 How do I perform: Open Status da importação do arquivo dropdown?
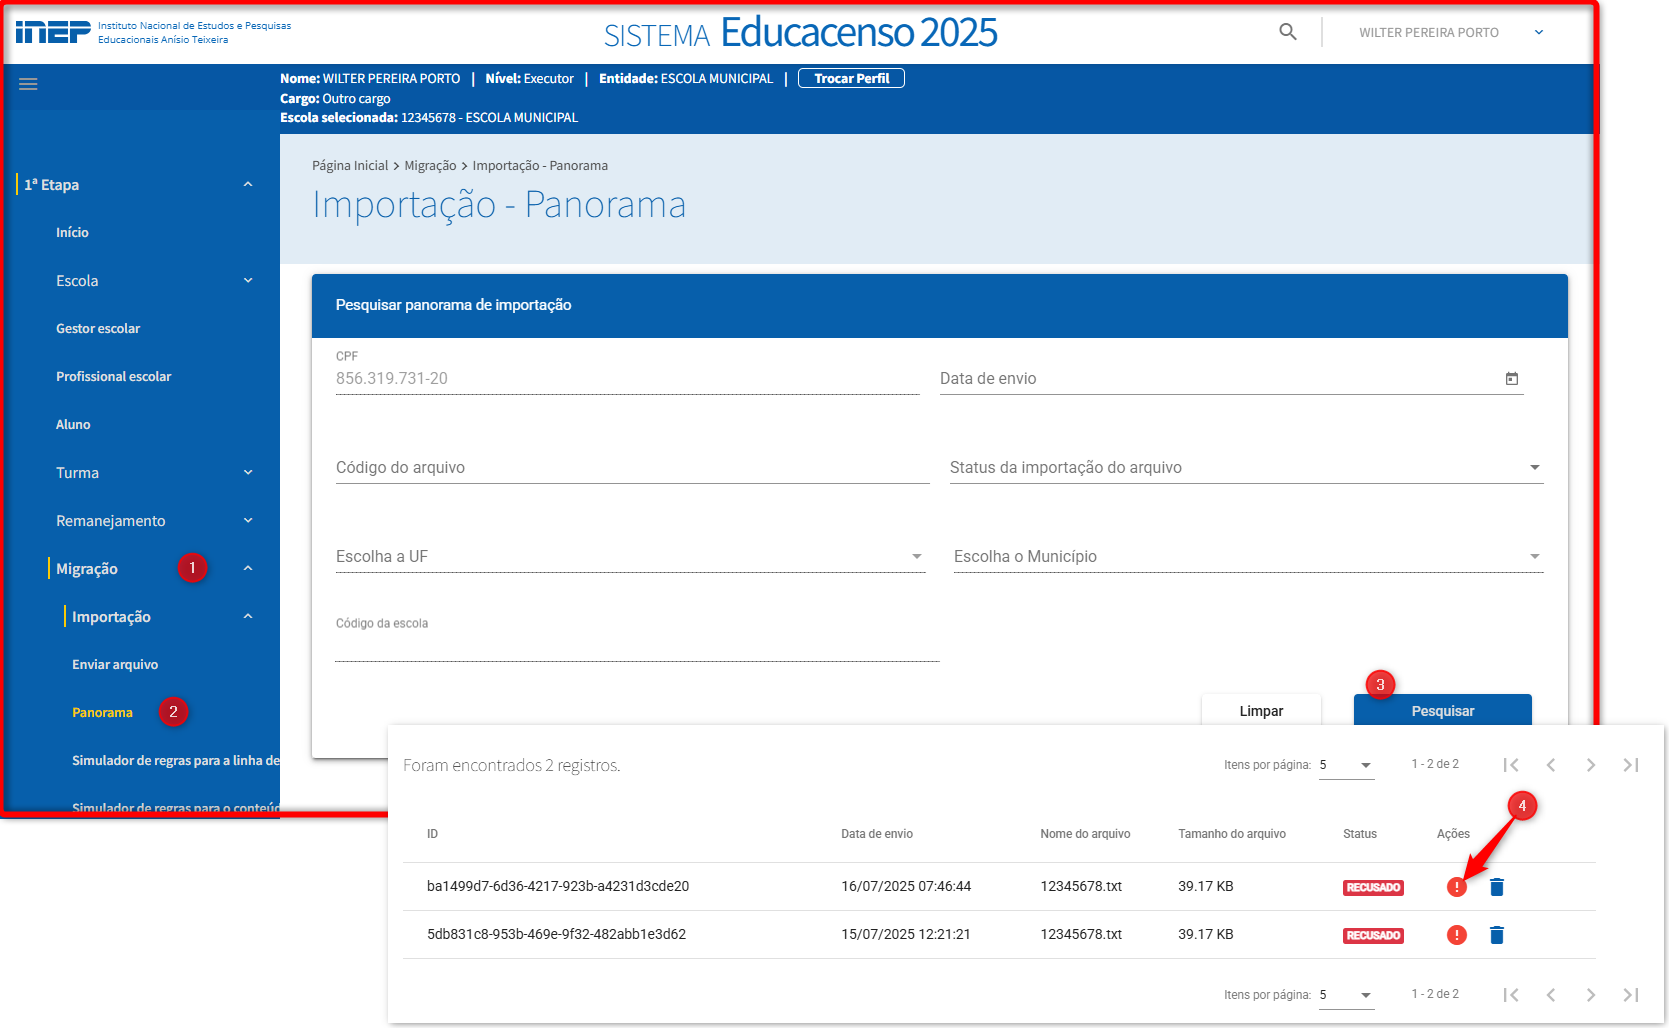pos(1246,467)
